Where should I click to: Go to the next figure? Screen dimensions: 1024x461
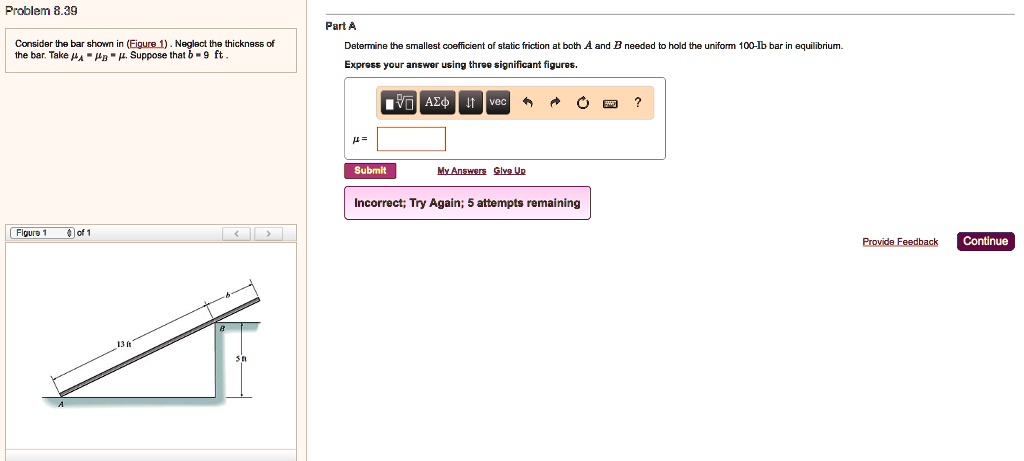(x=266, y=234)
